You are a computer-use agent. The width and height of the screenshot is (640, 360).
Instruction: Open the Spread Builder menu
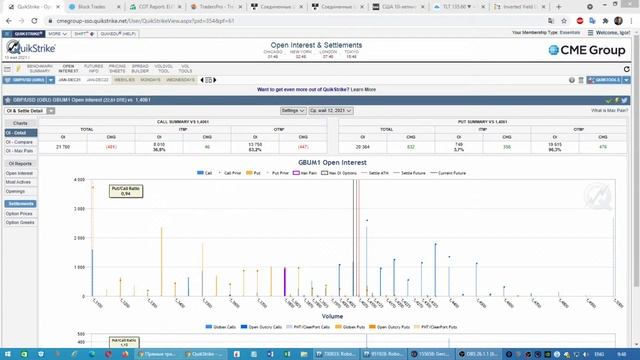(x=140, y=69)
